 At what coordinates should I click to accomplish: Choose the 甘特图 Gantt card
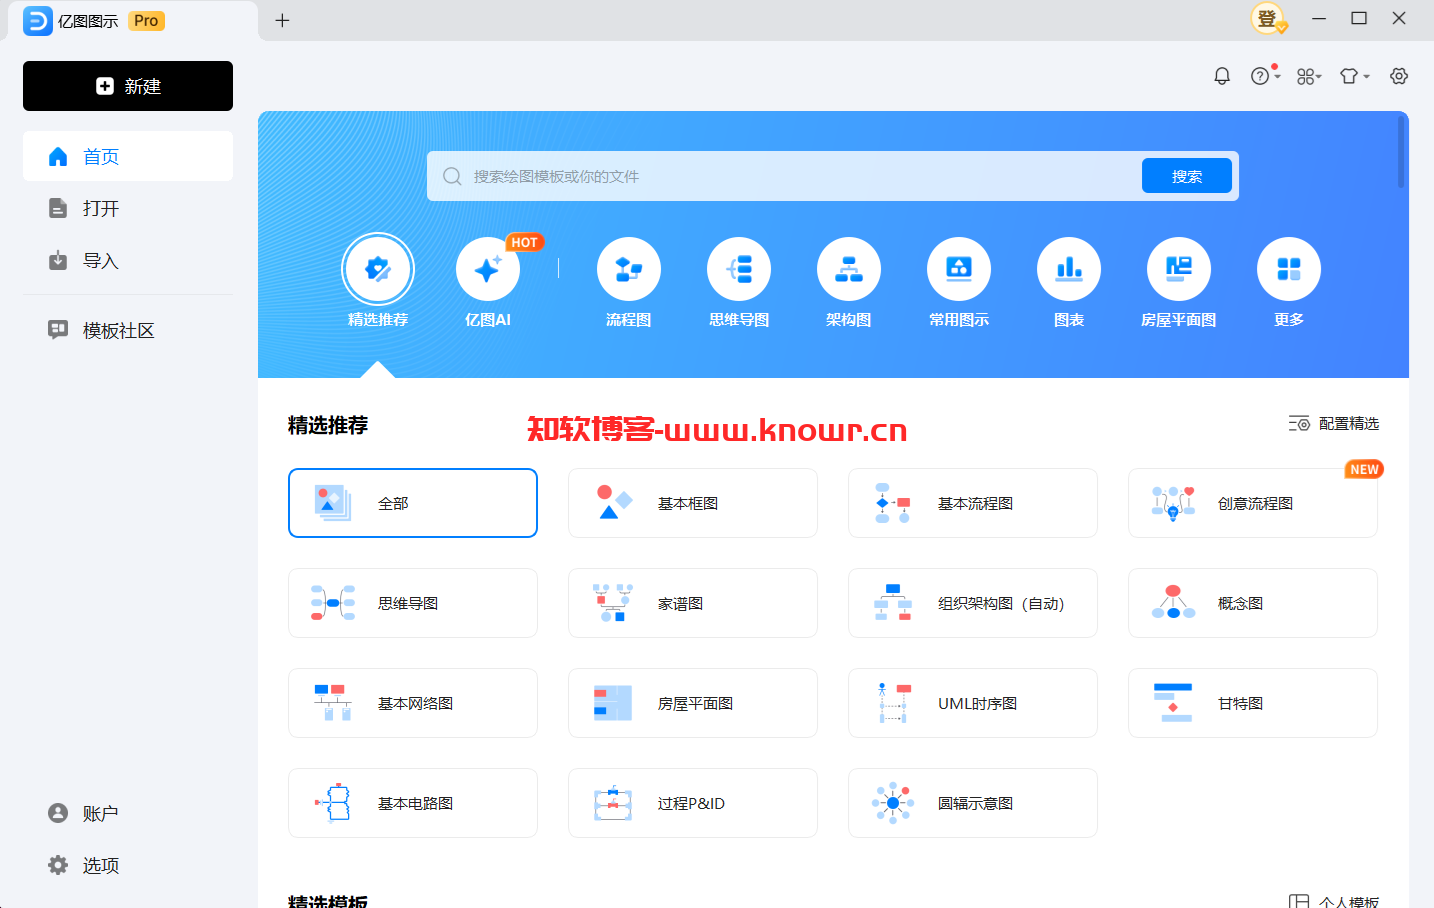[x=1253, y=703]
